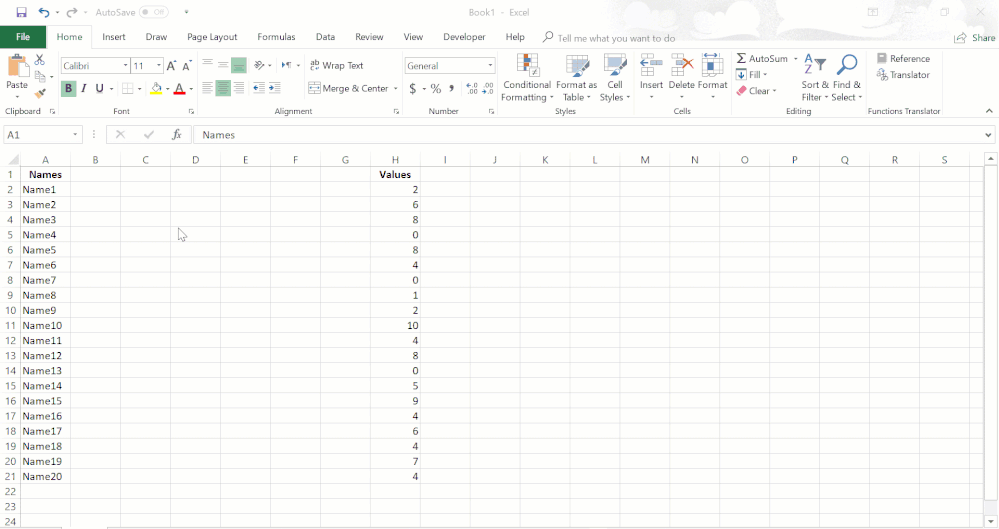Open the Calibri font name dropdown
The height and width of the screenshot is (529, 999).
(x=126, y=66)
